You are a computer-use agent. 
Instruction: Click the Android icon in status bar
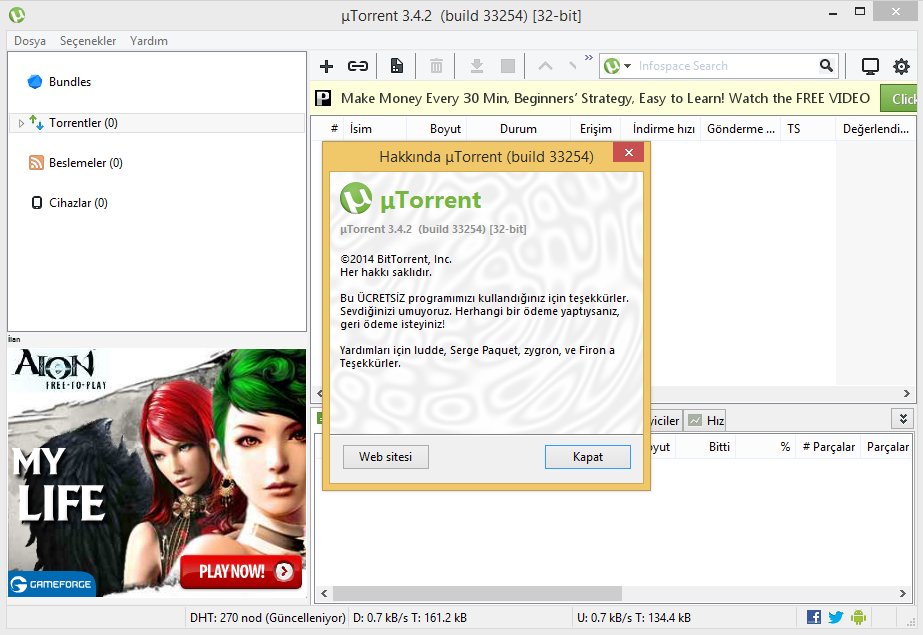coord(858,617)
